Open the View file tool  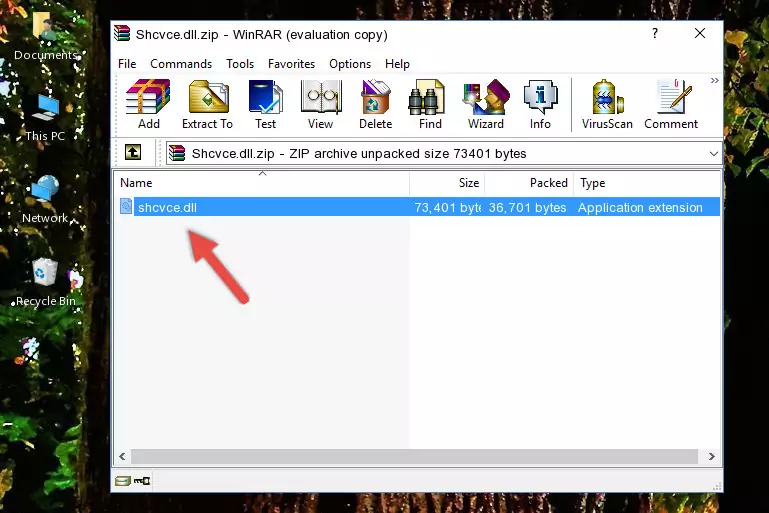(x=321, y=104)
